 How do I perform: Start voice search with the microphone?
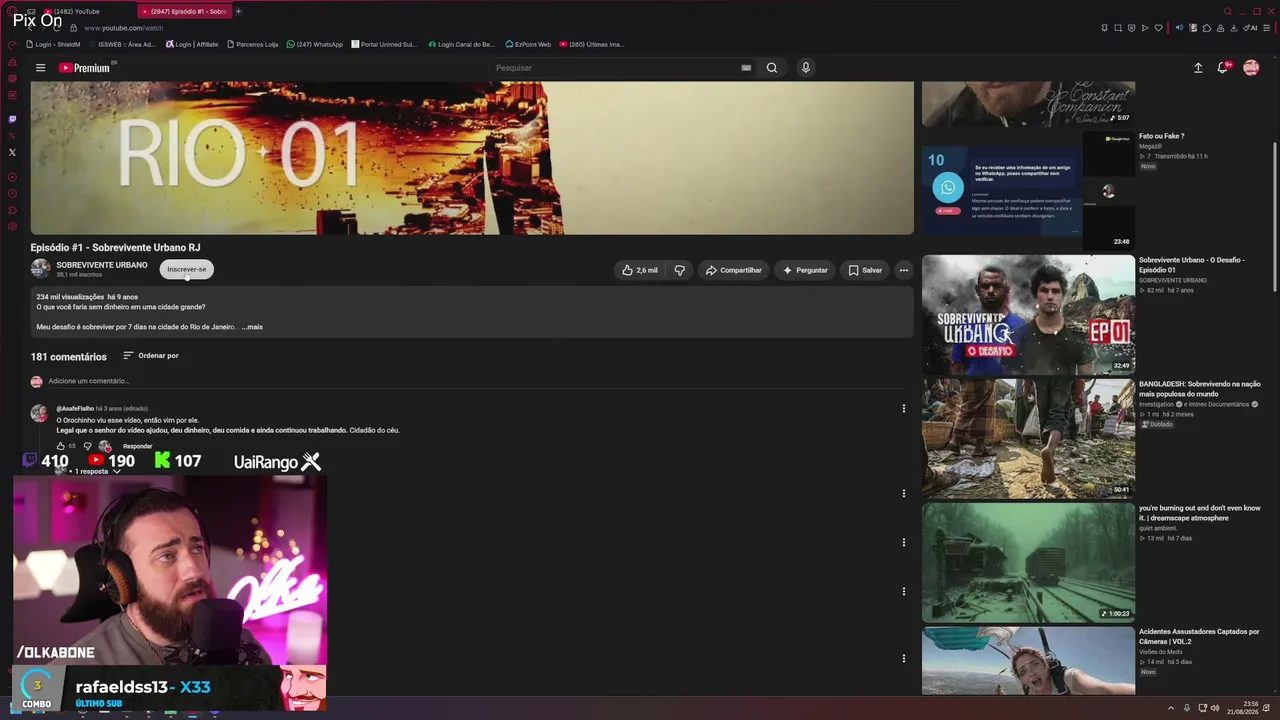pos(805,68)
